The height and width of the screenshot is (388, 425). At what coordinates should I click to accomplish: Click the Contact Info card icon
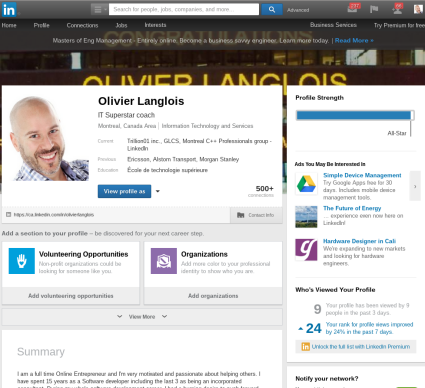click(x=240, y=215)
